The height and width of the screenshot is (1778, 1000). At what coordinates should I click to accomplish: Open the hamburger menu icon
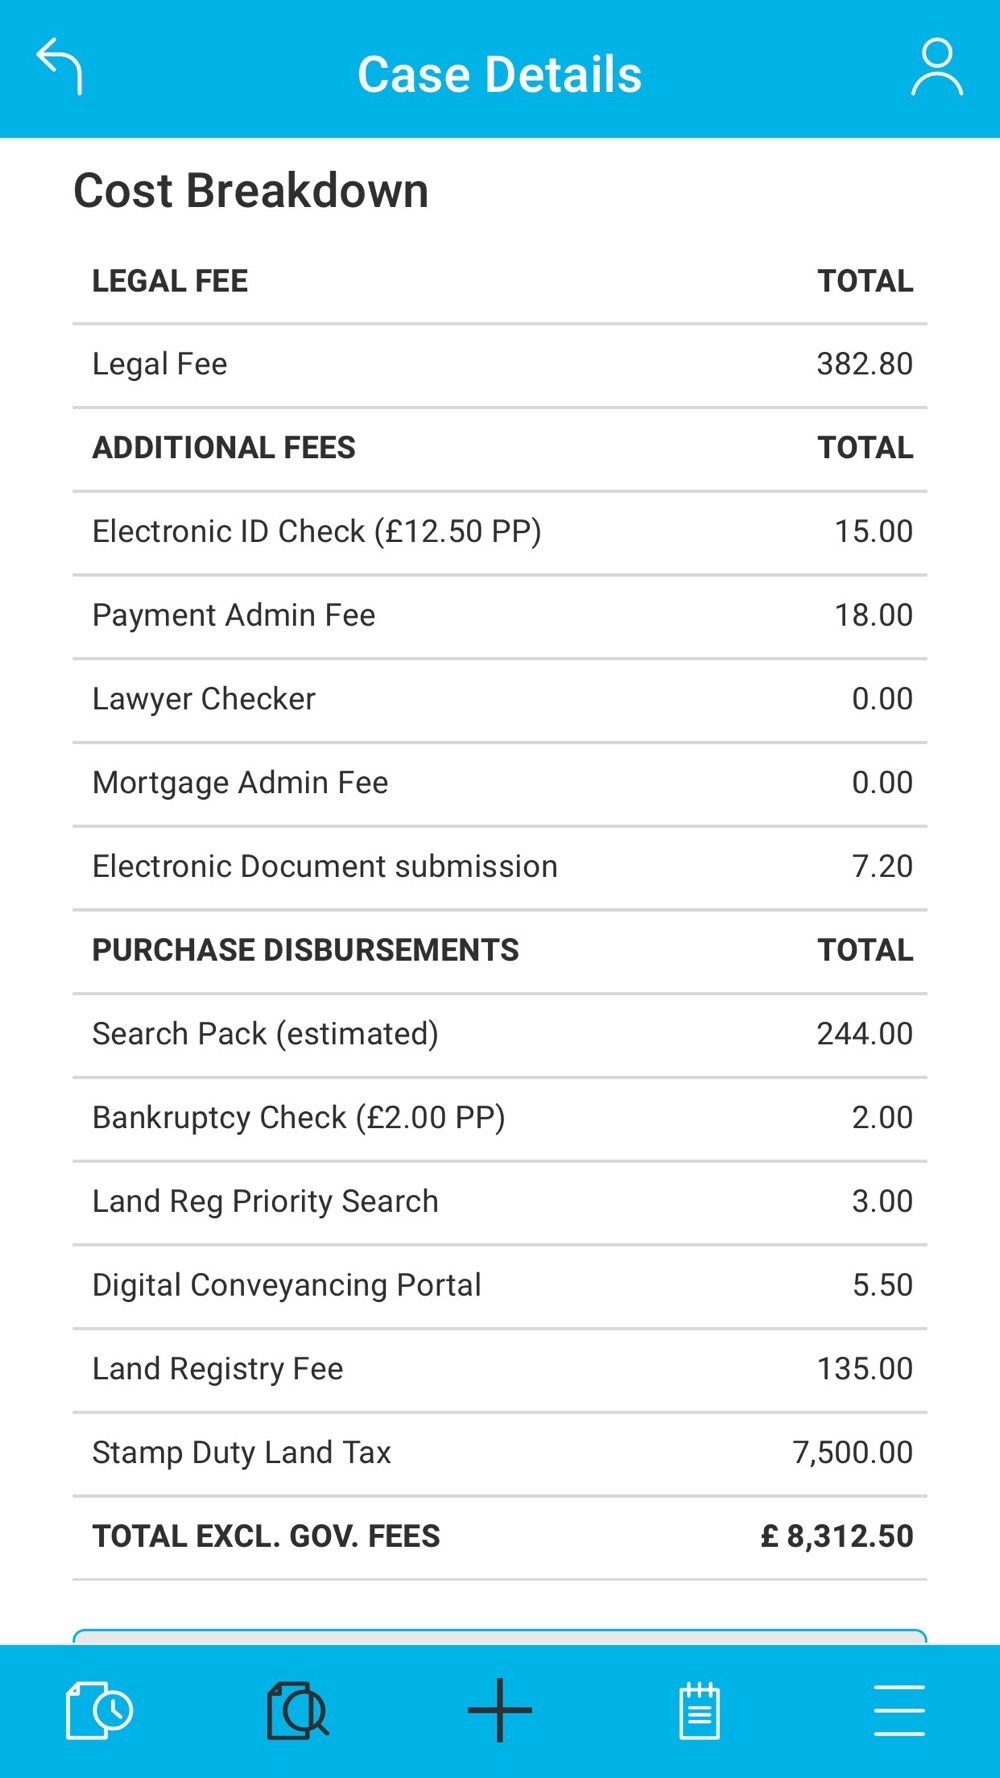click(x=899, y=1710)
